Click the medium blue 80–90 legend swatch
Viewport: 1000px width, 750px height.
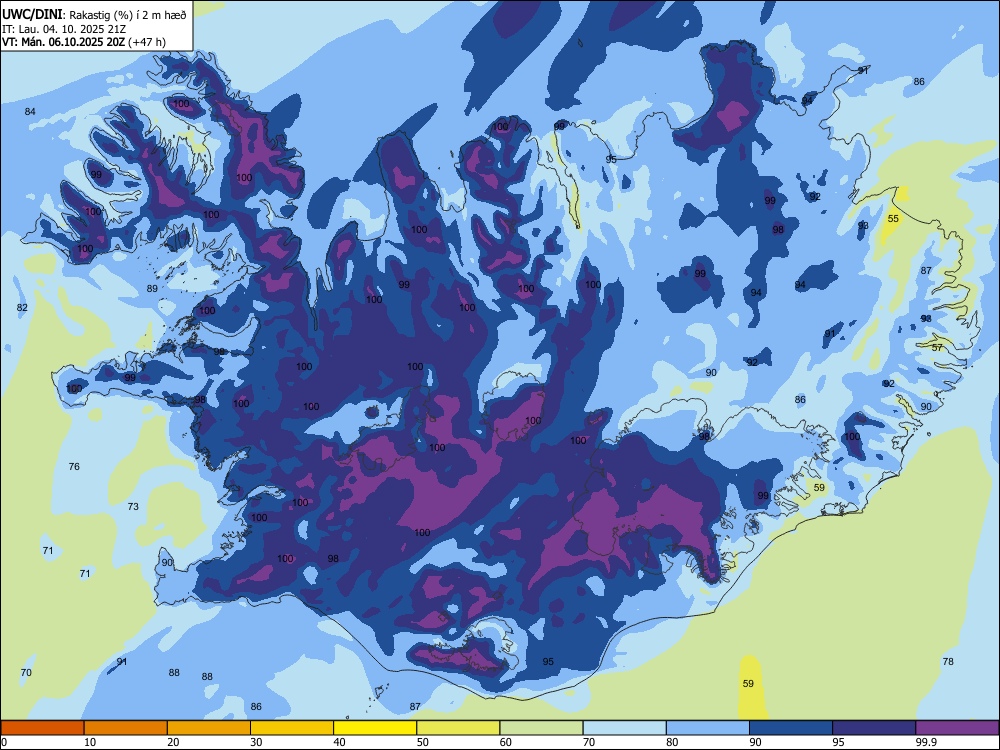[x=708, y=728]
